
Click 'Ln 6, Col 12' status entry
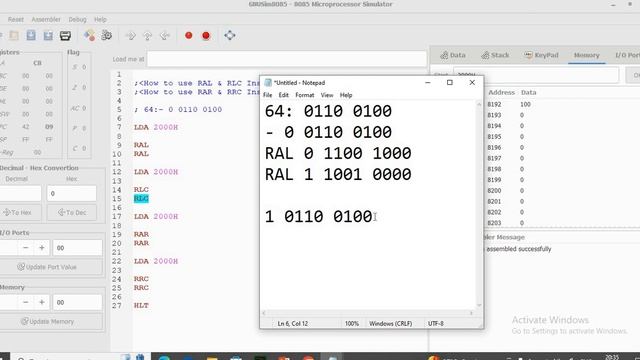[x=293, y=324]
